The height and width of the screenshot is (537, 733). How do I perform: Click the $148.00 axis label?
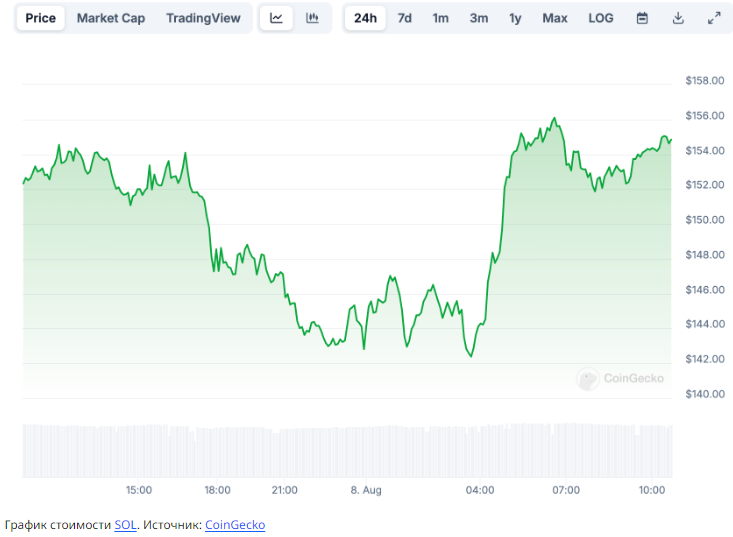[x=704, y=255]
